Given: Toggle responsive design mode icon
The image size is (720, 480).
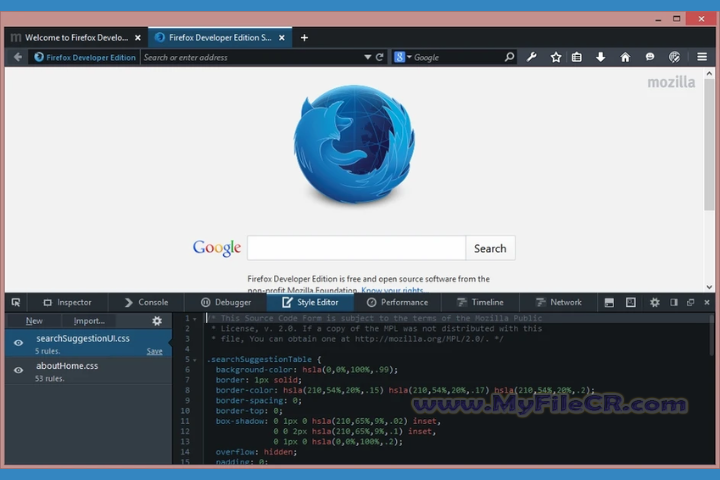Looking at the screenshot, I should tap(631, 302).
